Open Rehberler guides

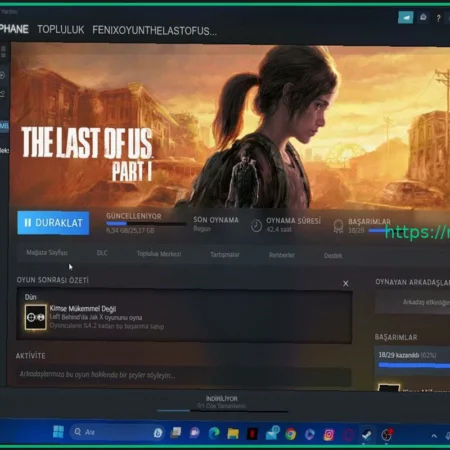click(282, 255)
